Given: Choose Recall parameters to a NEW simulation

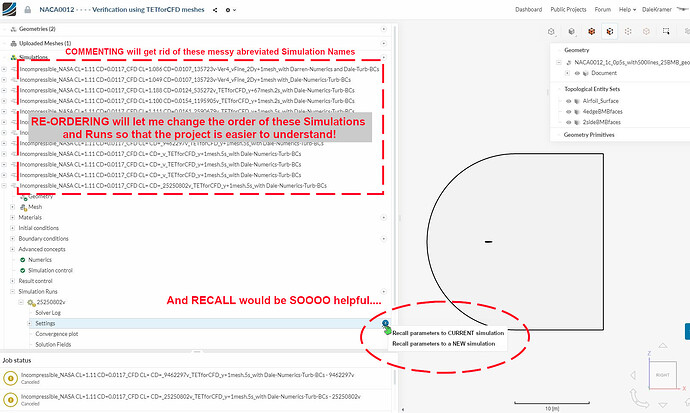Looking at the screenshot, I should pyautogui.click(x=444, y=344).
